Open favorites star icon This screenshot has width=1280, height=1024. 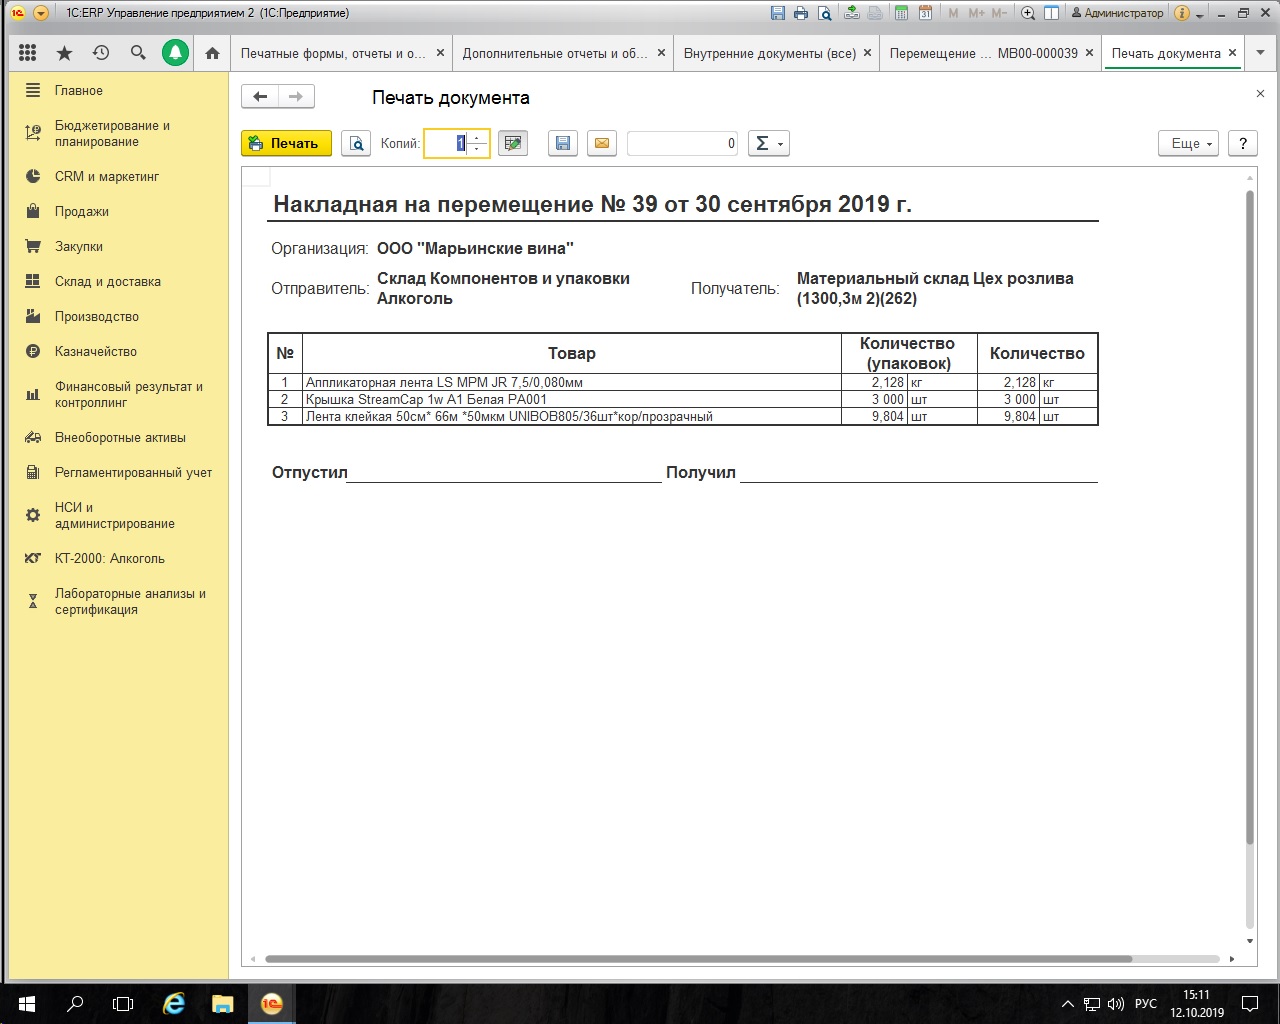64,53
